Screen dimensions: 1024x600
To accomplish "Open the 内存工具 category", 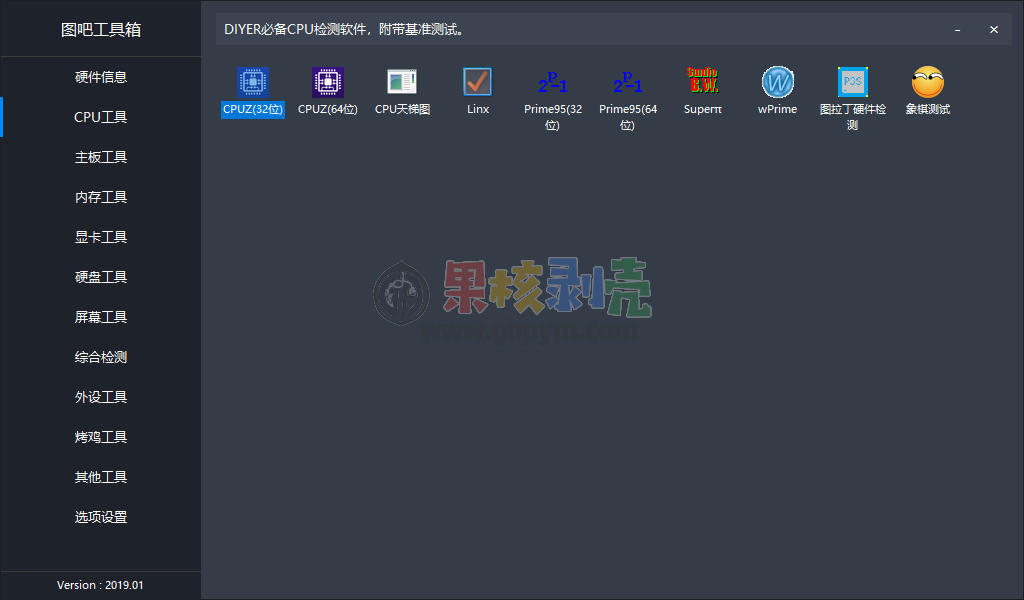I will [x=101, y=197].
